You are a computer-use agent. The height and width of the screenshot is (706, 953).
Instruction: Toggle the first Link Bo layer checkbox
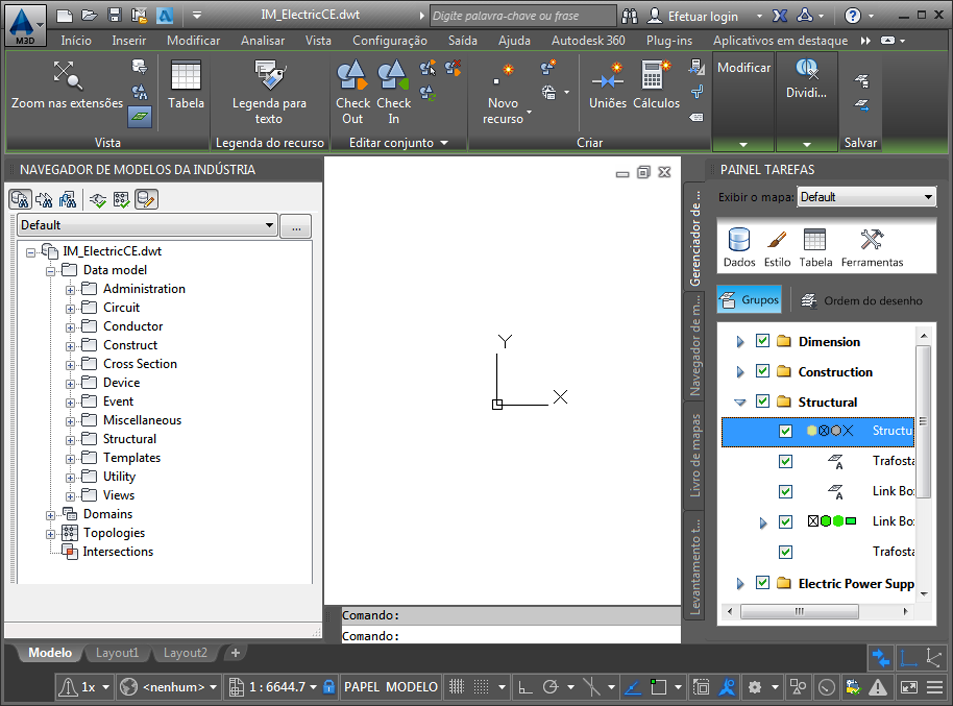click(785, 491)
